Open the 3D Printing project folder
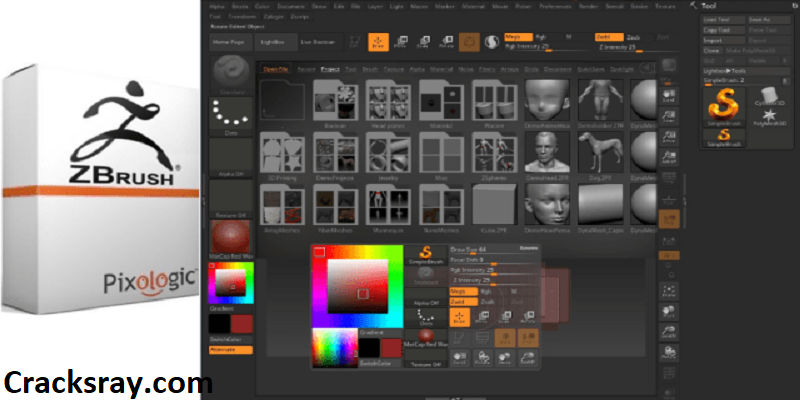The image size is (800, 400). click(282, 157)
